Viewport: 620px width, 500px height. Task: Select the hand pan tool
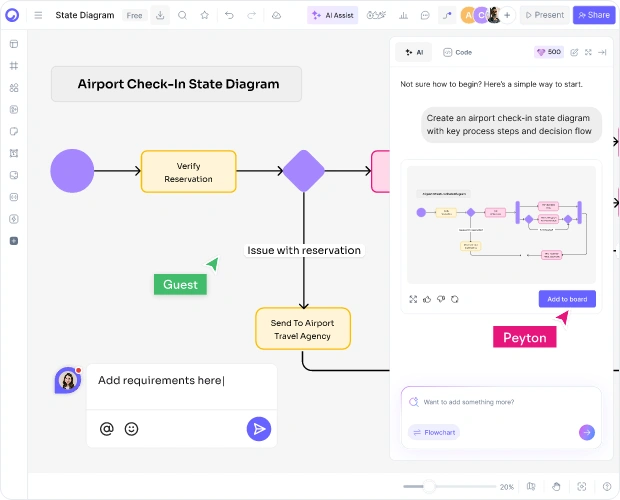[x=556, y=487]
